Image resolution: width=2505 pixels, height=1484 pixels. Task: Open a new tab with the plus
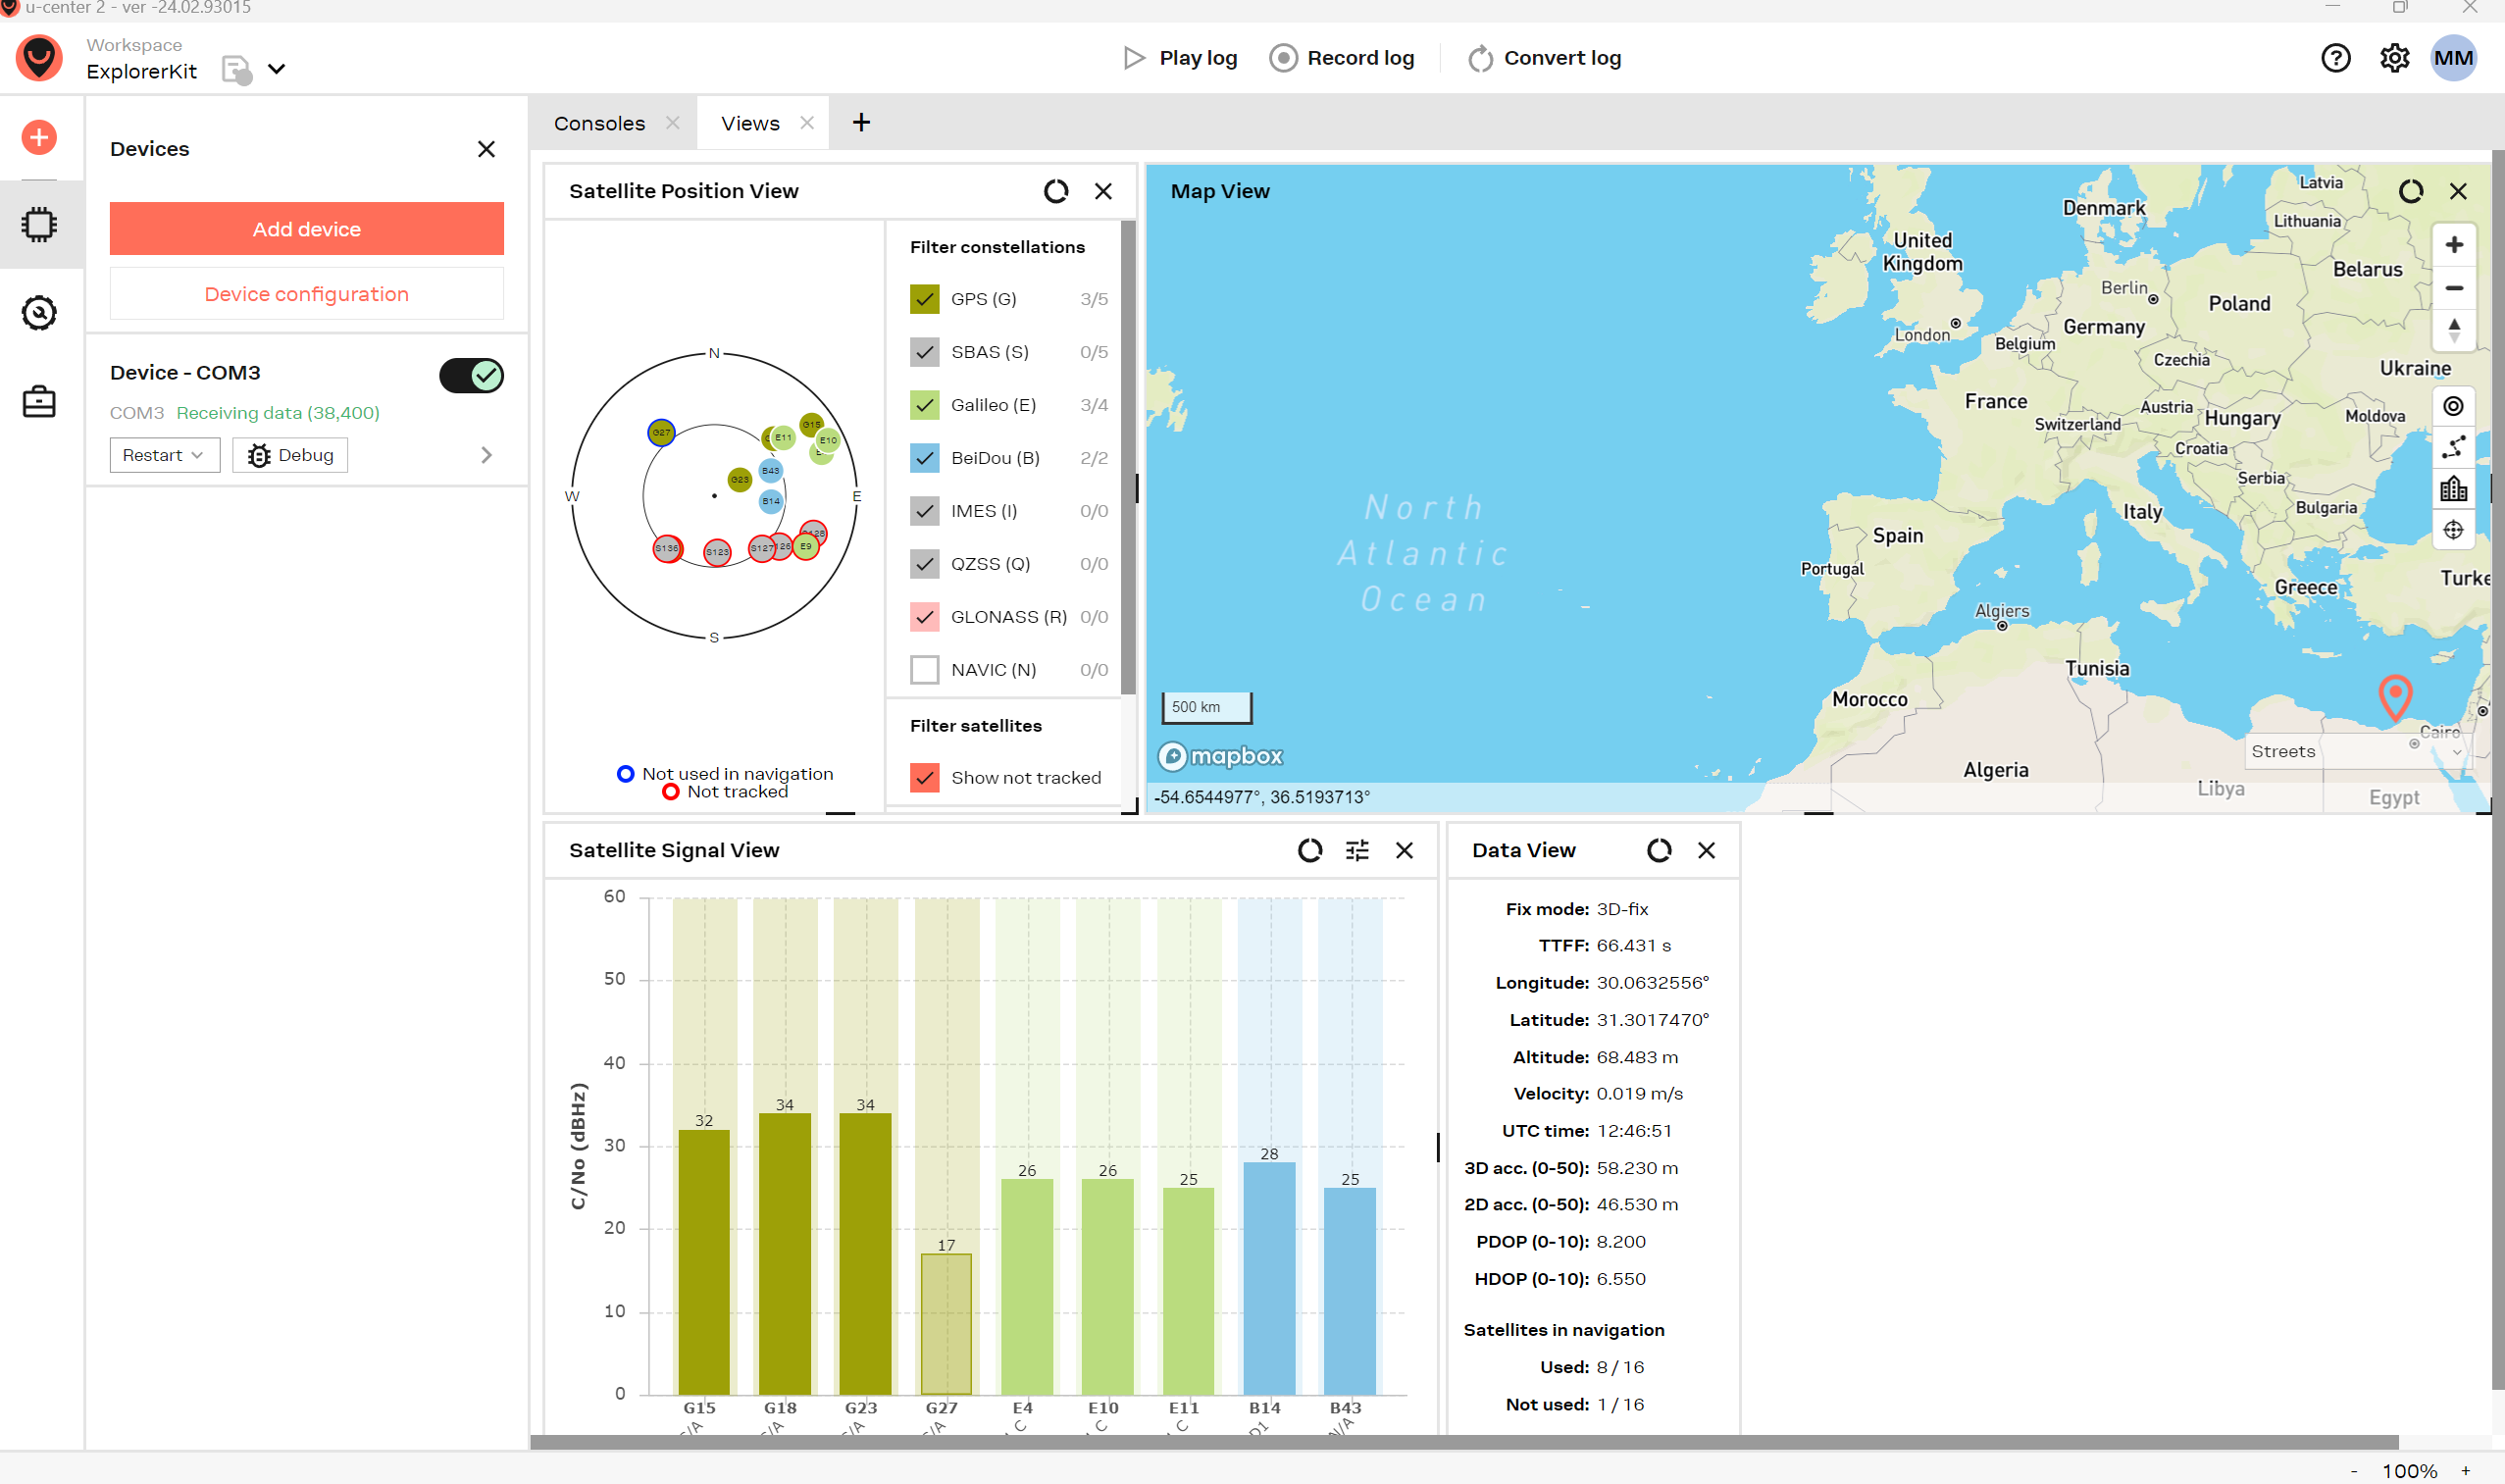(861, 122)
